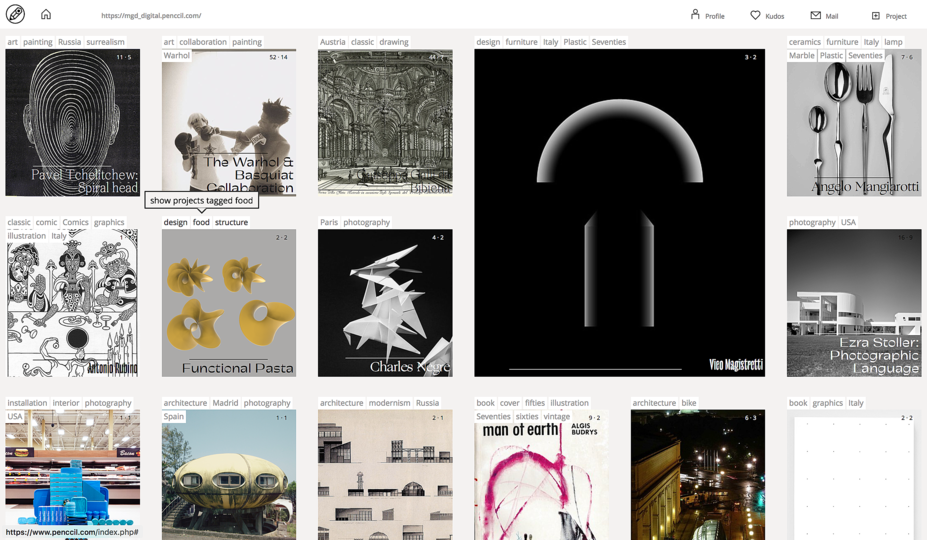This screenshot has width=927, height=540.
Task: Go to the home icon
Action: pyautogui.click(x=46, y=14)
